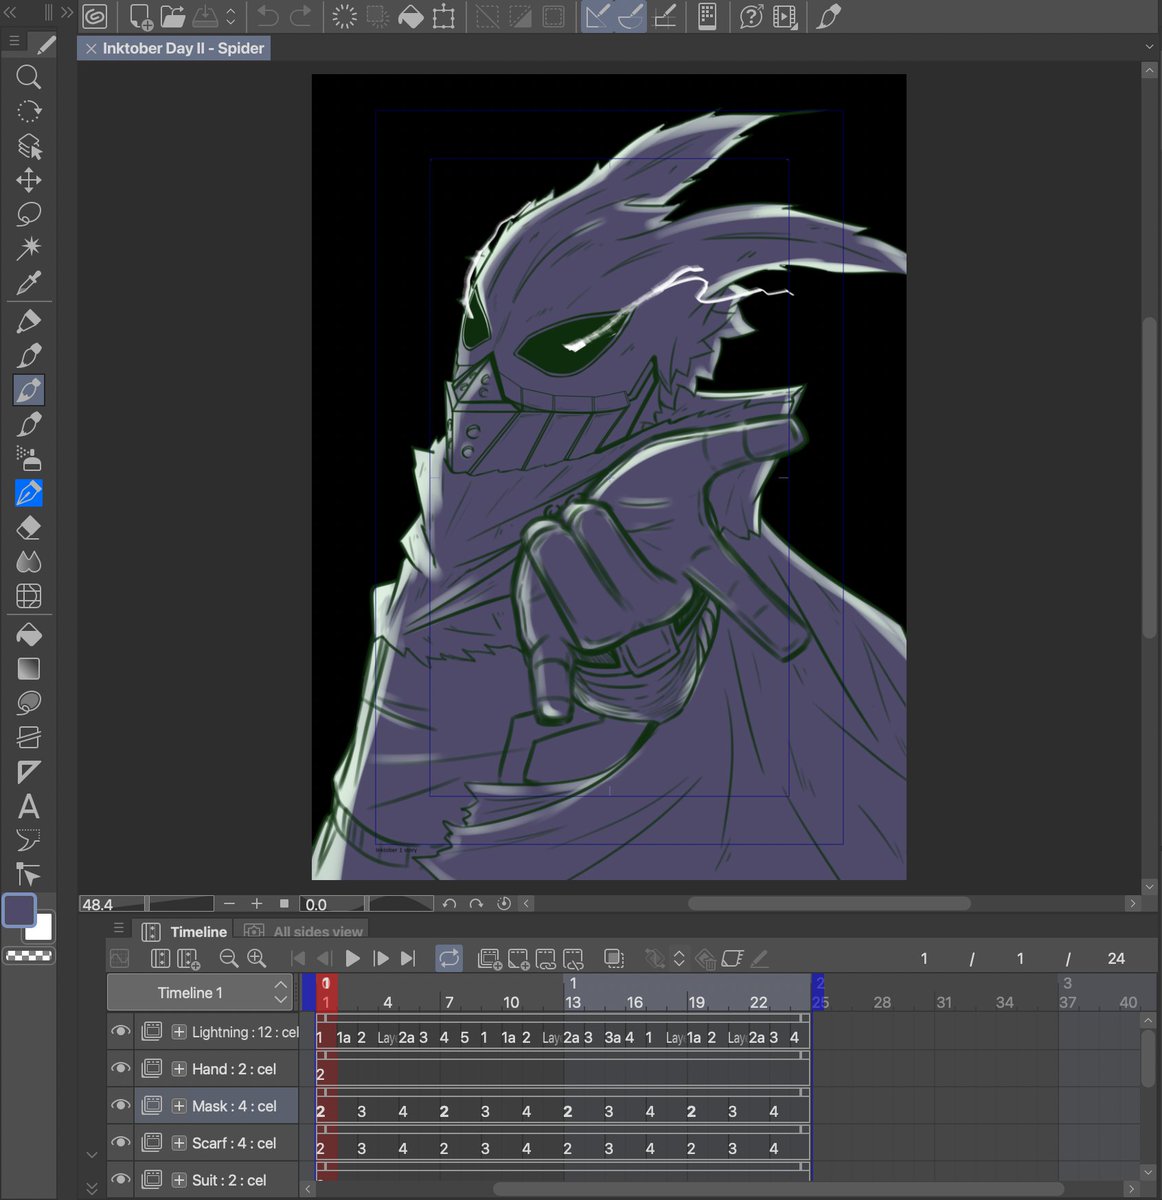The image size is (1162, 1200).
Task: Toggle Snap to Ruler icon
Action: click(598, 16)
